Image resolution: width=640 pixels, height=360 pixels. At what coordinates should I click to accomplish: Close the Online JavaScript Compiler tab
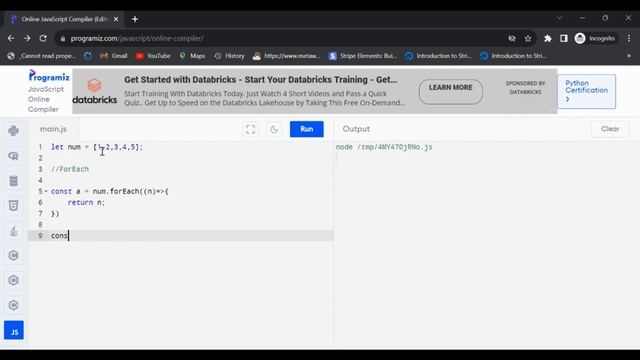tap(116, 19)
